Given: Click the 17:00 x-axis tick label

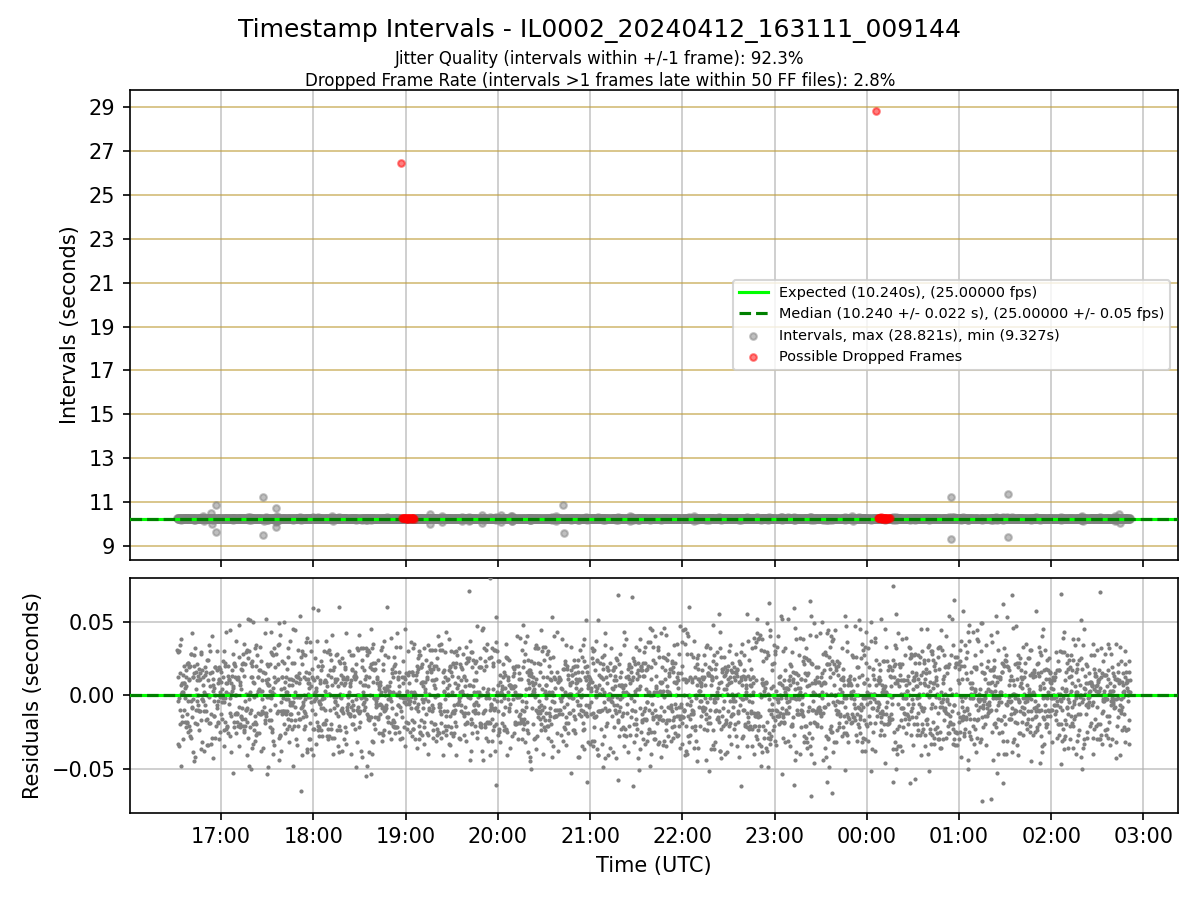Looking at the screenshot, I should click(221, 836).
